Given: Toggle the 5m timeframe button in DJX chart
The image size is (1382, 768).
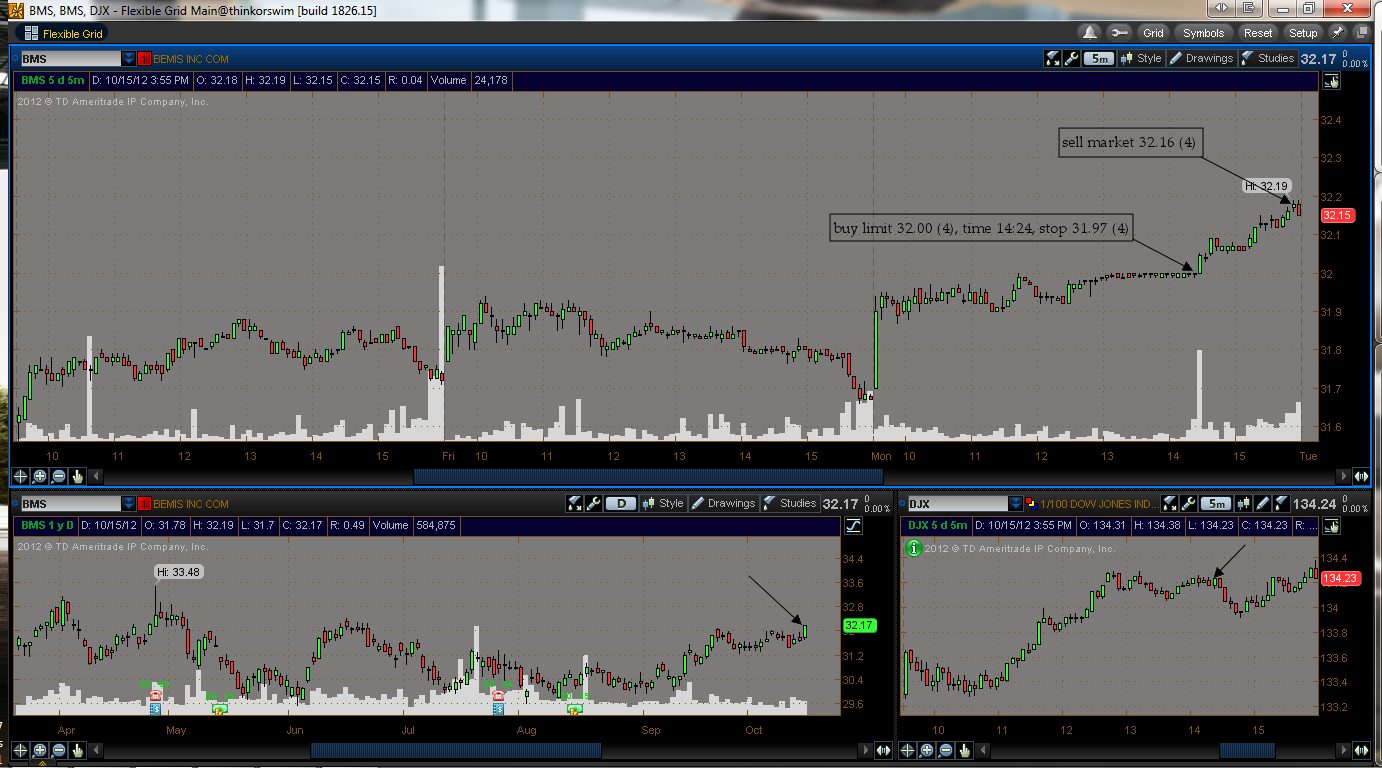Looking at the screenshot, I should click(x=1217, y=503).
